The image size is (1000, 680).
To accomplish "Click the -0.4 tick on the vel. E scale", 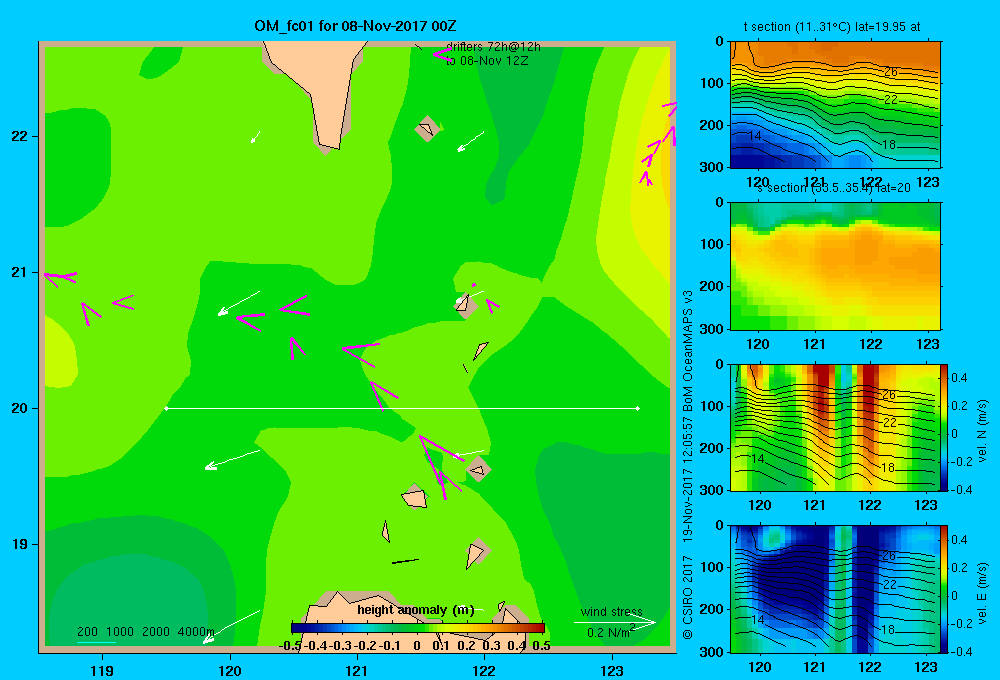I will [961, 651].
